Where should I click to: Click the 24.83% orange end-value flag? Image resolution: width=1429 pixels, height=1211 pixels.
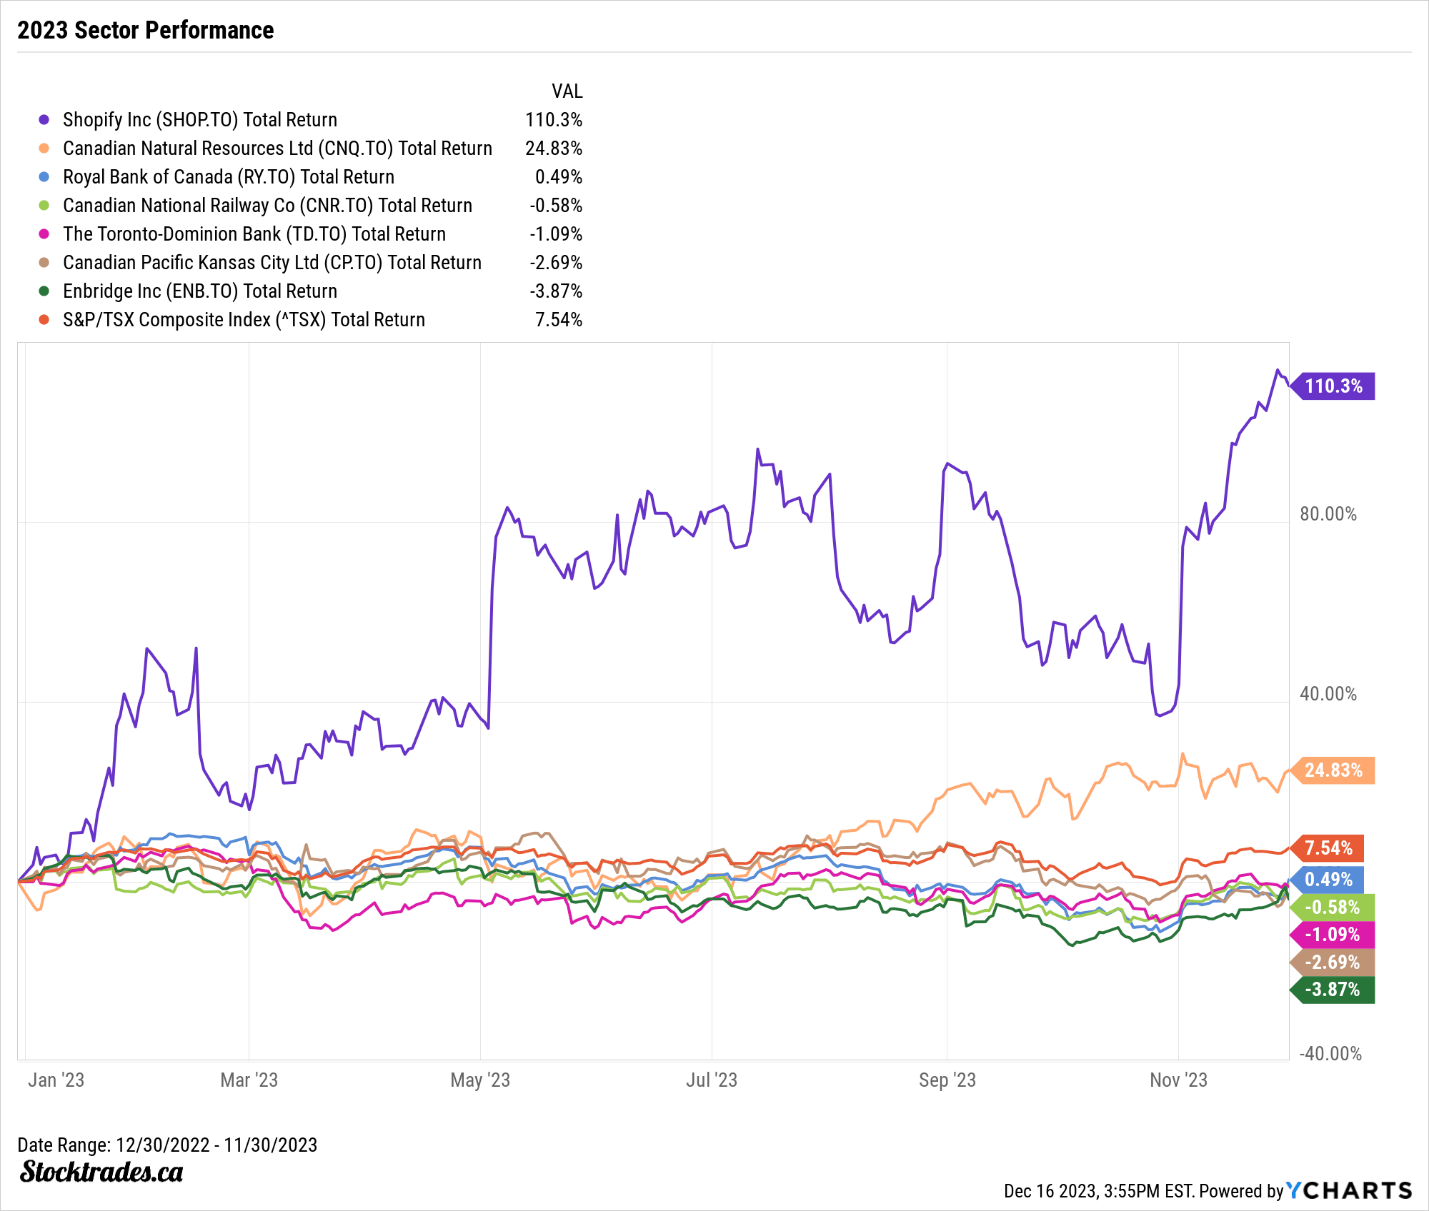1333,770
